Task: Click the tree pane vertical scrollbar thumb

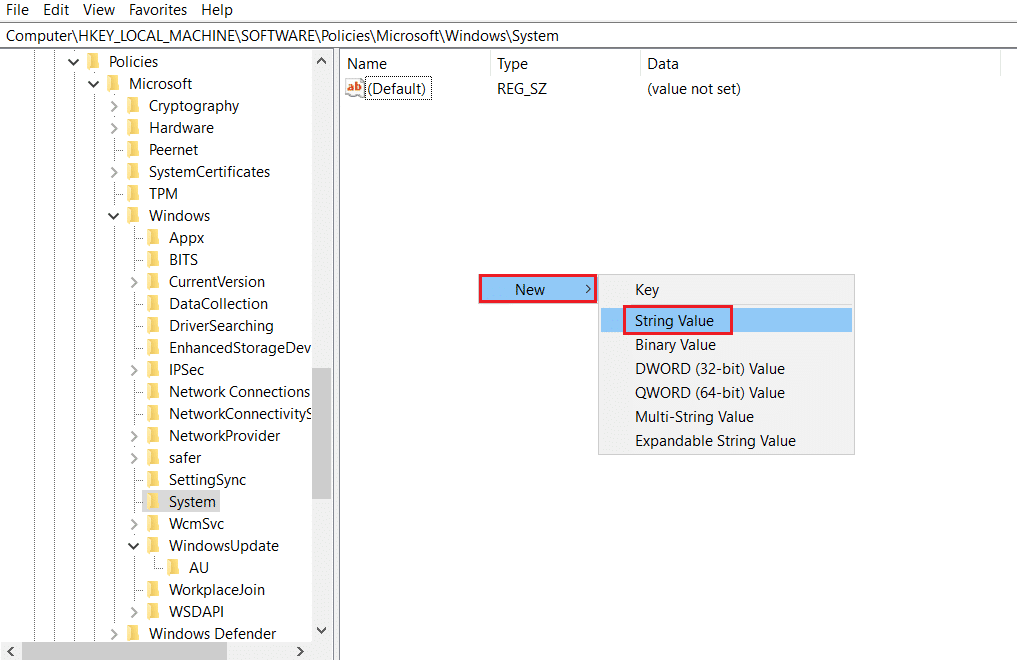Action: tap(321, 433)
